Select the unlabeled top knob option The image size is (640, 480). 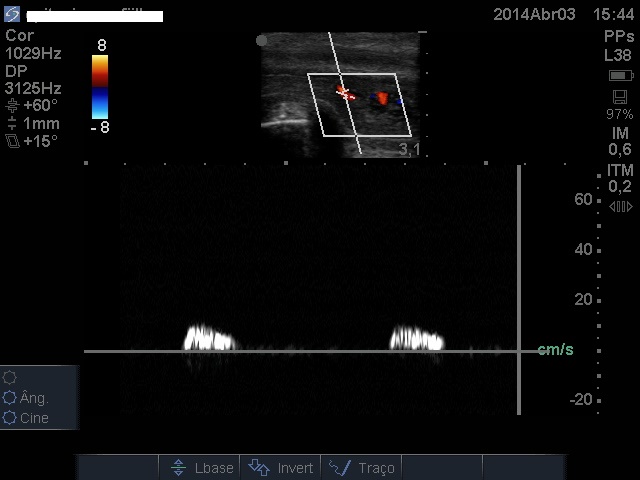(11, 377)
